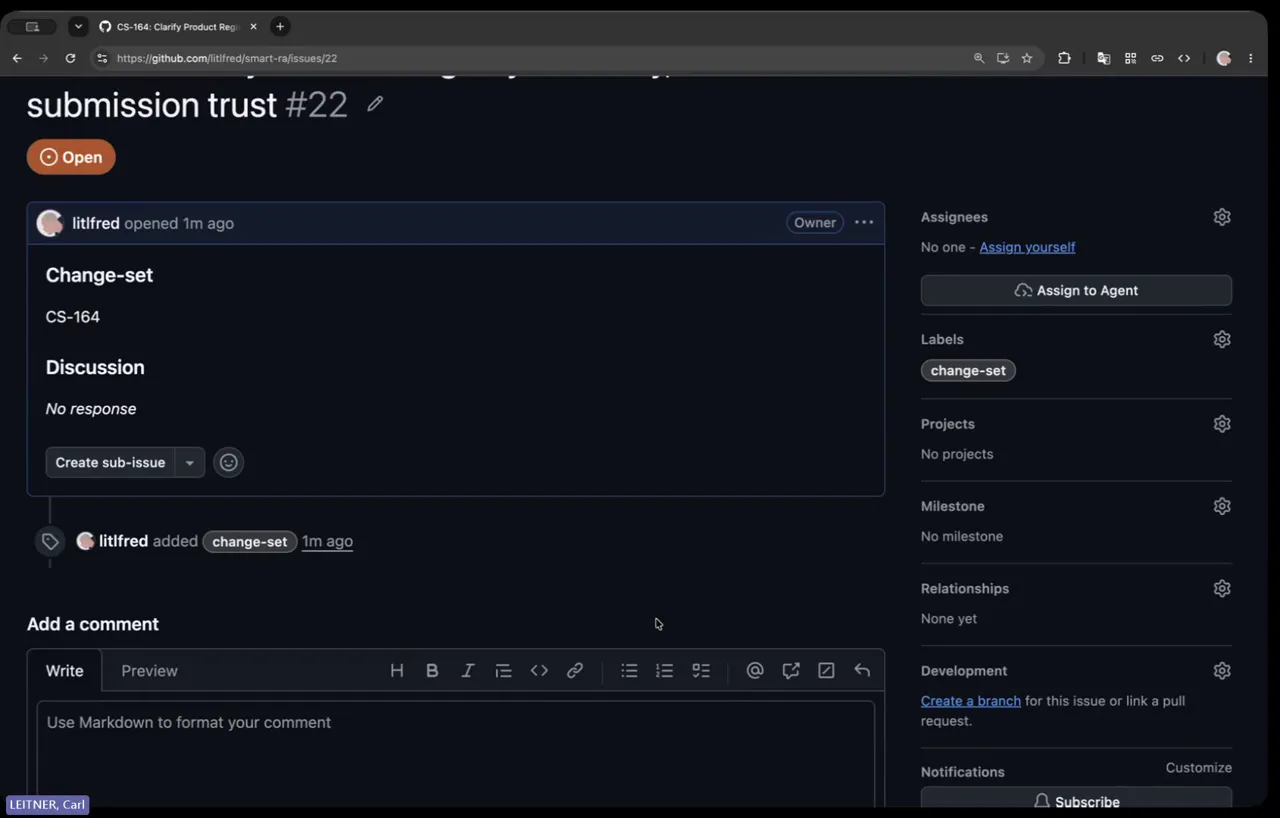
Task: Click the litlfred name in the timeline event
Action: [123, 541]
